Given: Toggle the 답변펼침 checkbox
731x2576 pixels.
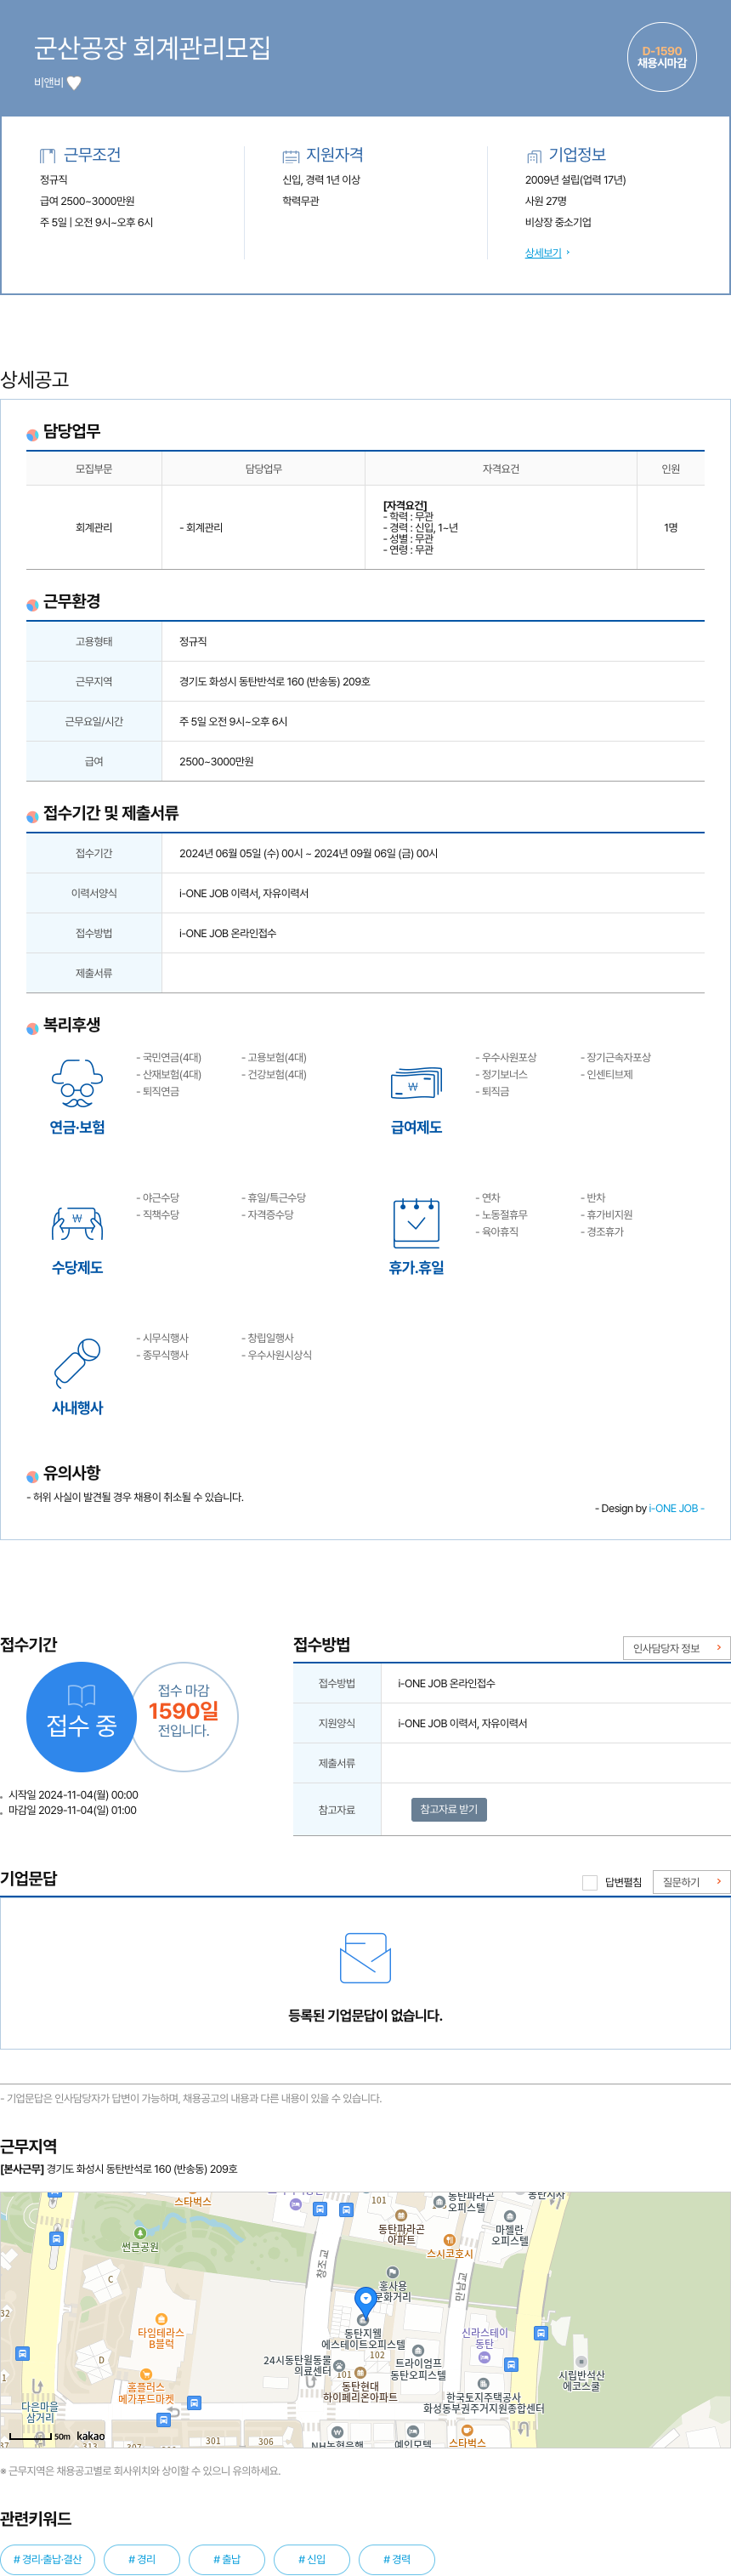Looking at the screenshot, I should pos(589,1882).
